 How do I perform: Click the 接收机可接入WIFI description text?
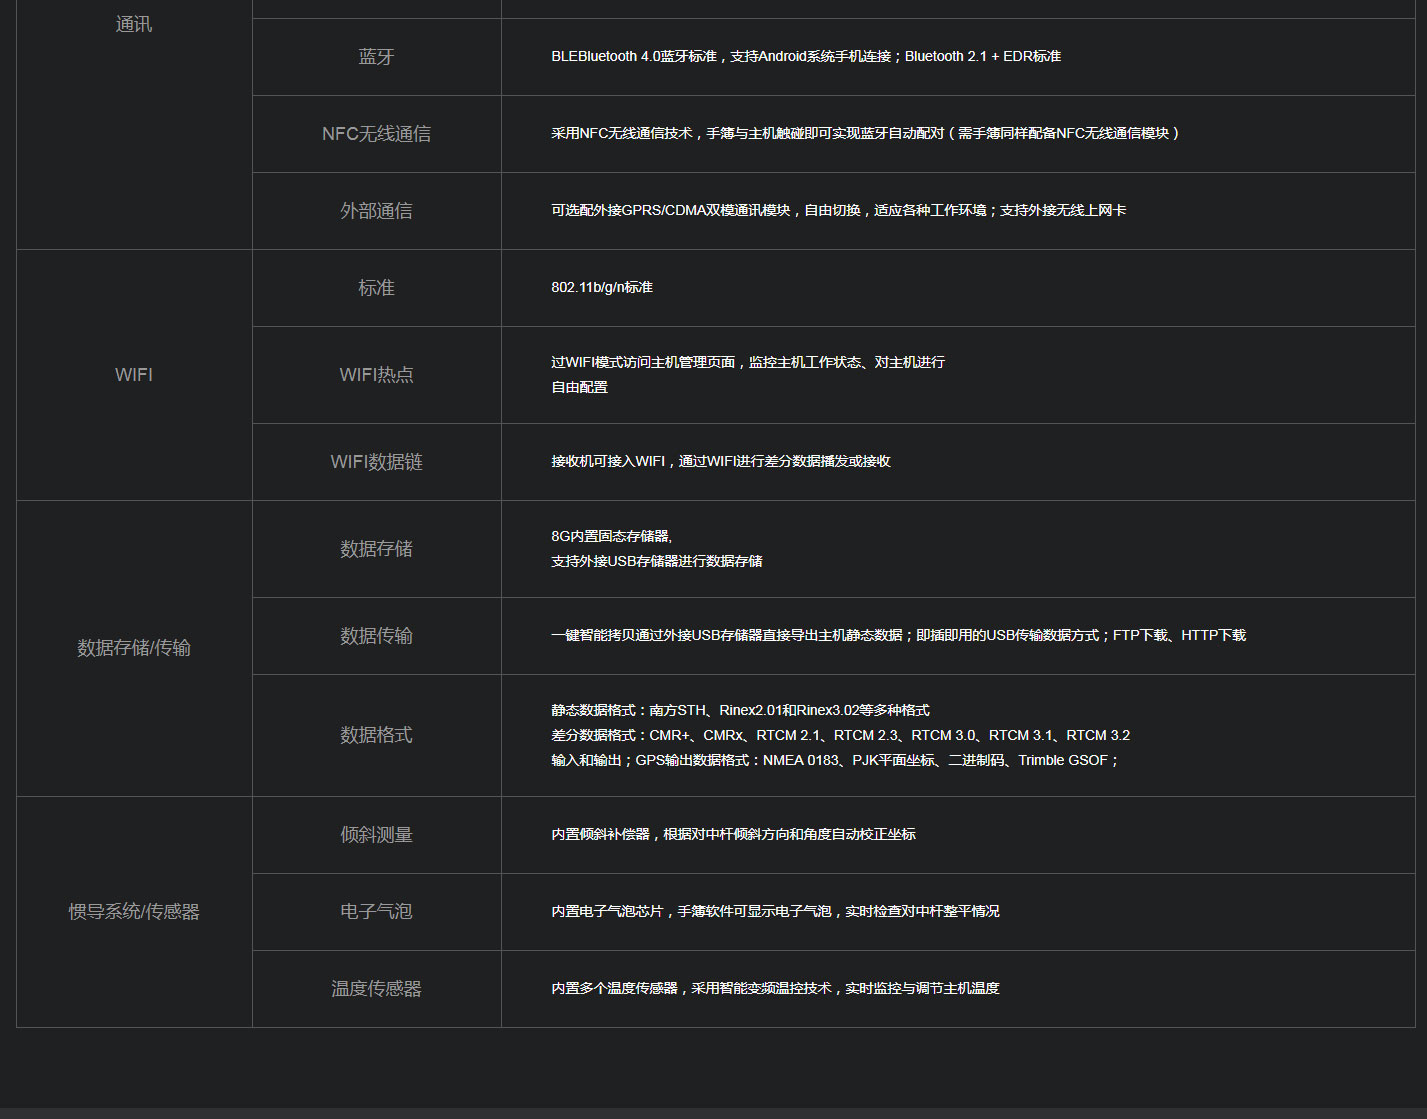tap(721, 461)
